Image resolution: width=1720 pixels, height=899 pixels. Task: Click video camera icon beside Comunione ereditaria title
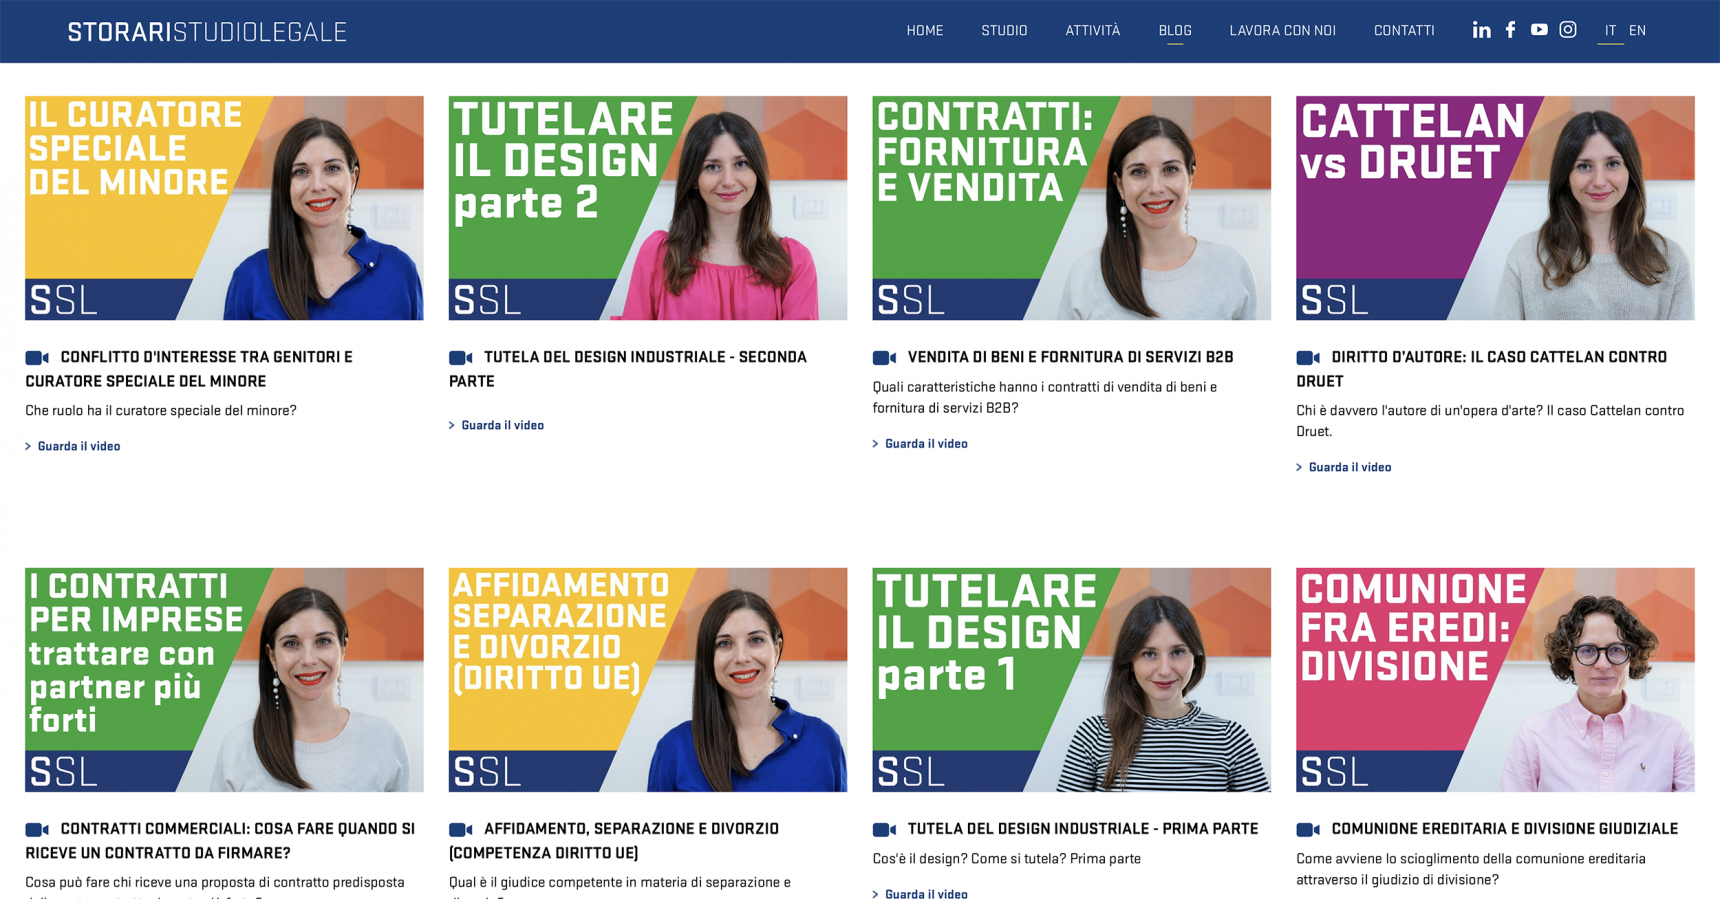1308,830
